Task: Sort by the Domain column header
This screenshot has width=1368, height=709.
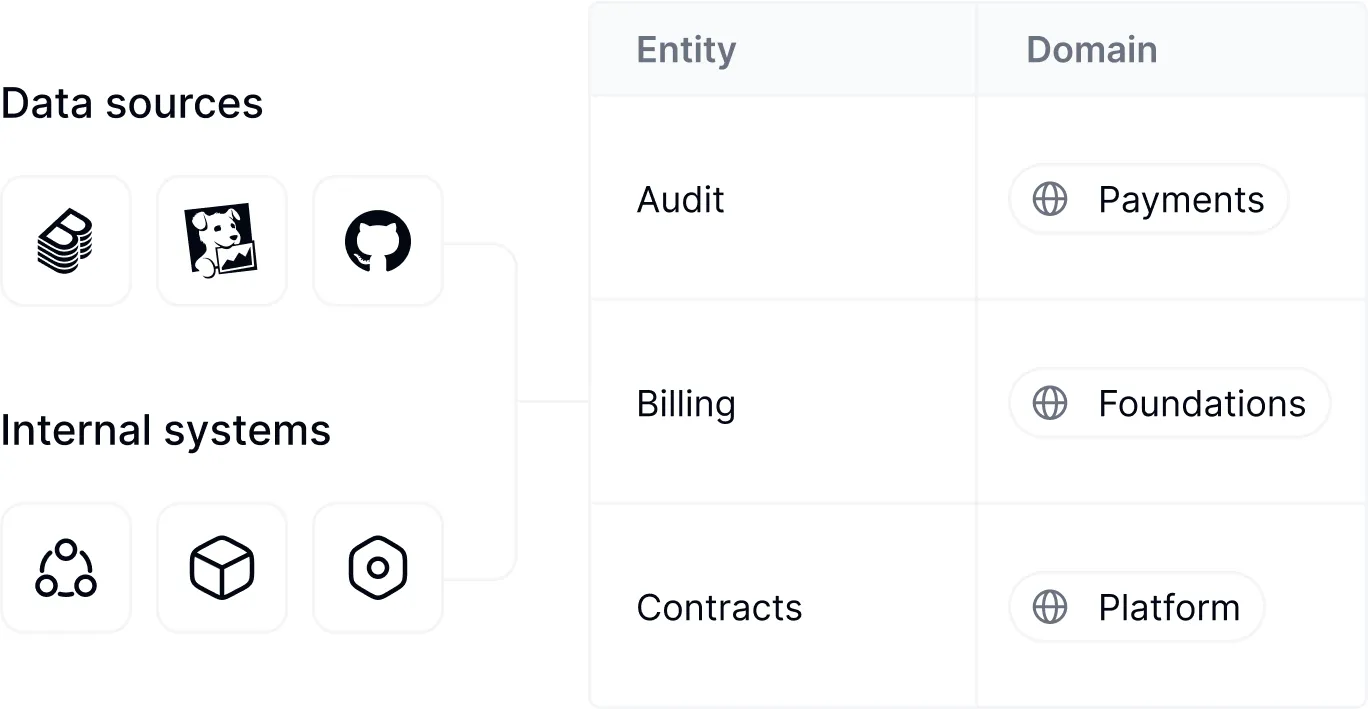Action: click(1091, 50)
